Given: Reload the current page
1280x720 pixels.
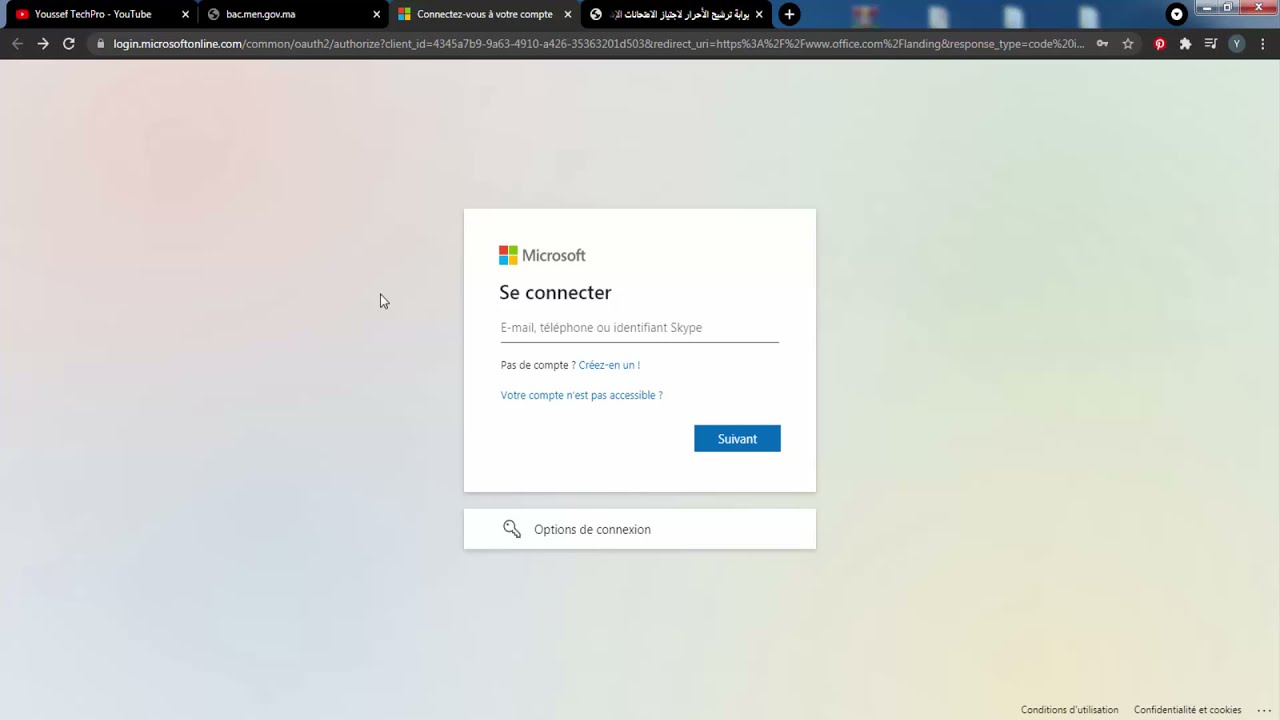Looking at the screenshot, I should click(x=69, y=44).
